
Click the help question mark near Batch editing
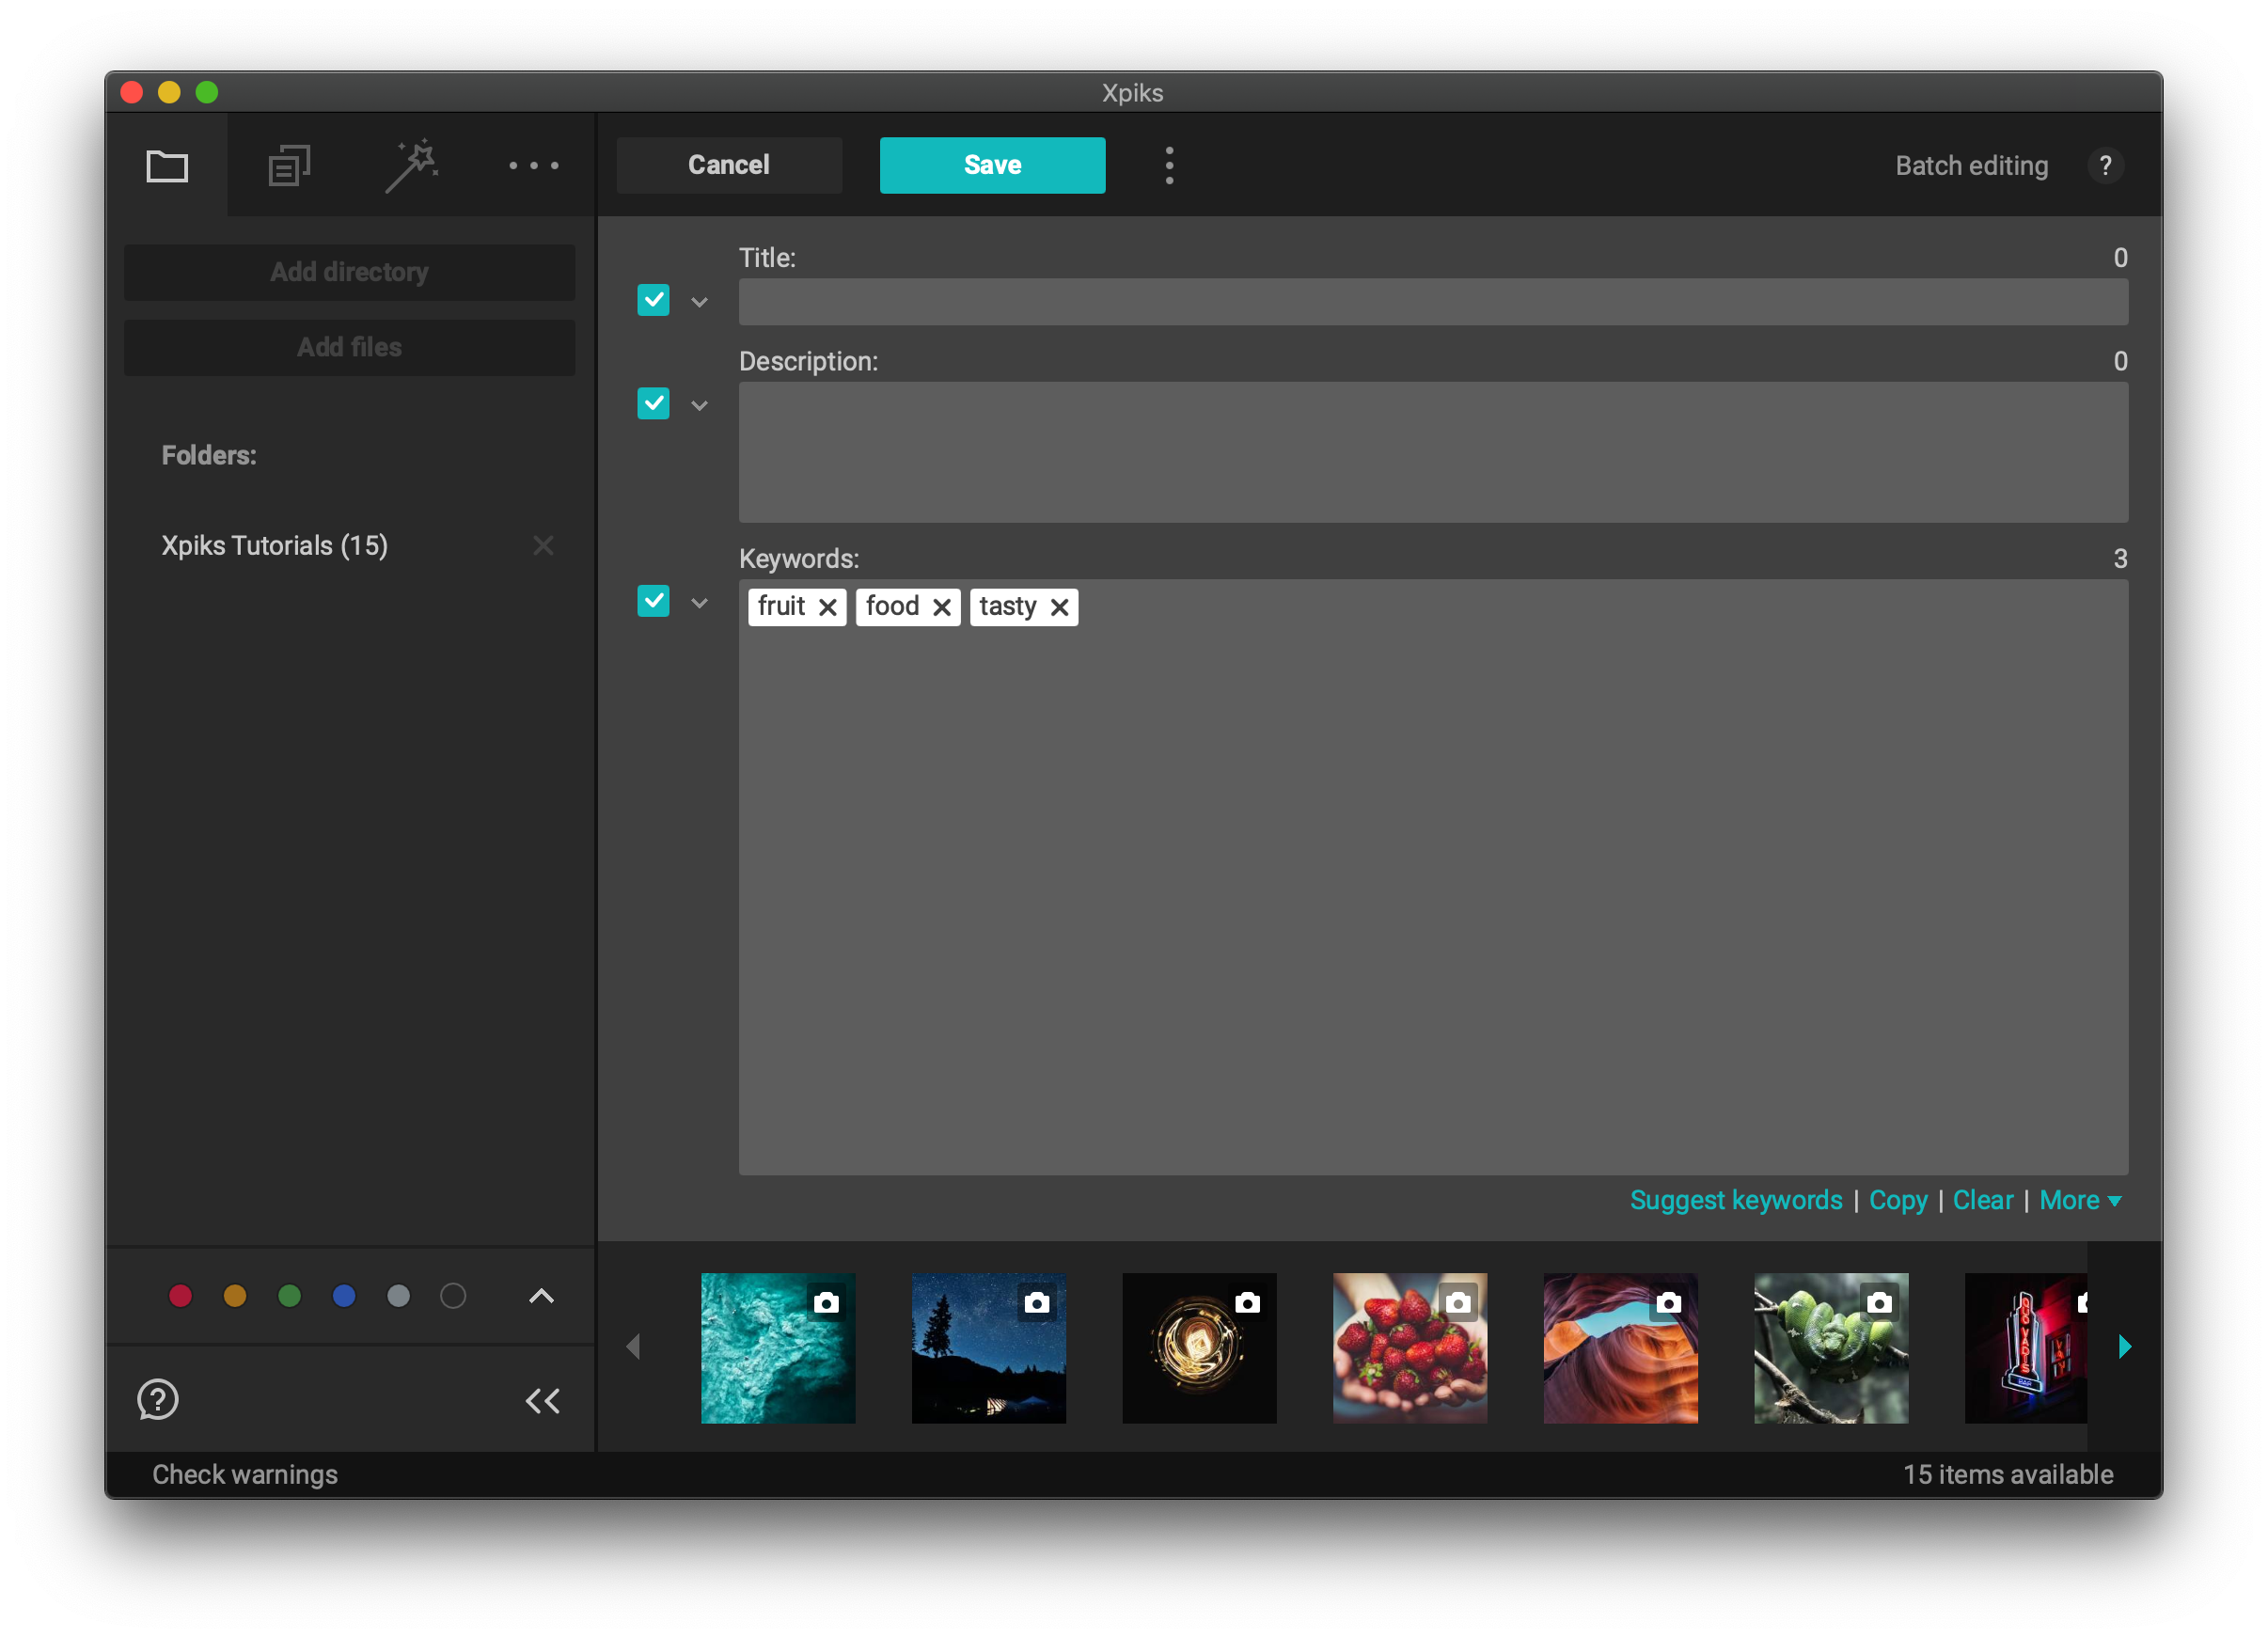point(2107,165)
